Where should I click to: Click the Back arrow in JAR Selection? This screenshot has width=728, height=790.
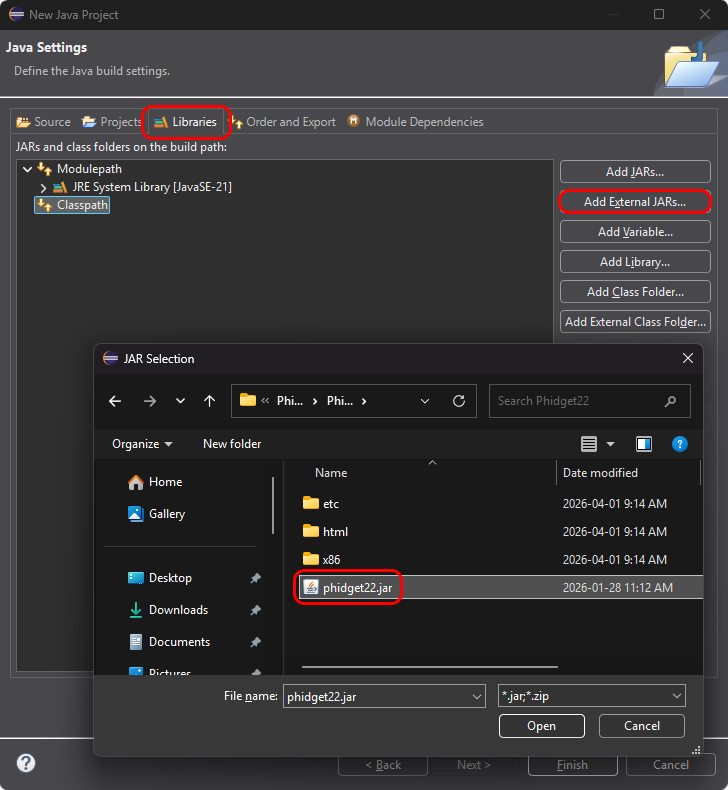115,401
